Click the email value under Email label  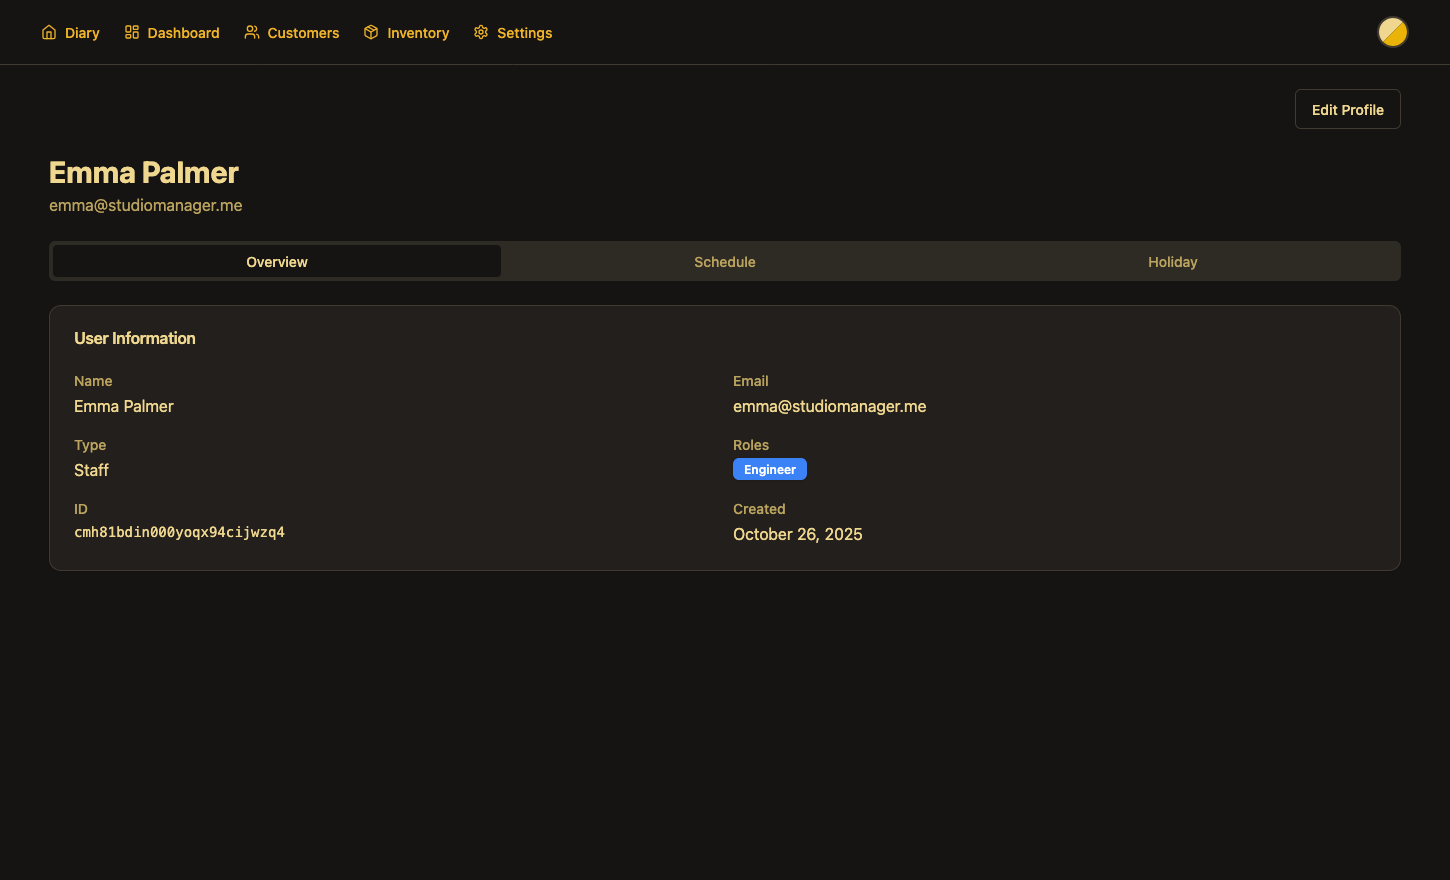point(829,407)
